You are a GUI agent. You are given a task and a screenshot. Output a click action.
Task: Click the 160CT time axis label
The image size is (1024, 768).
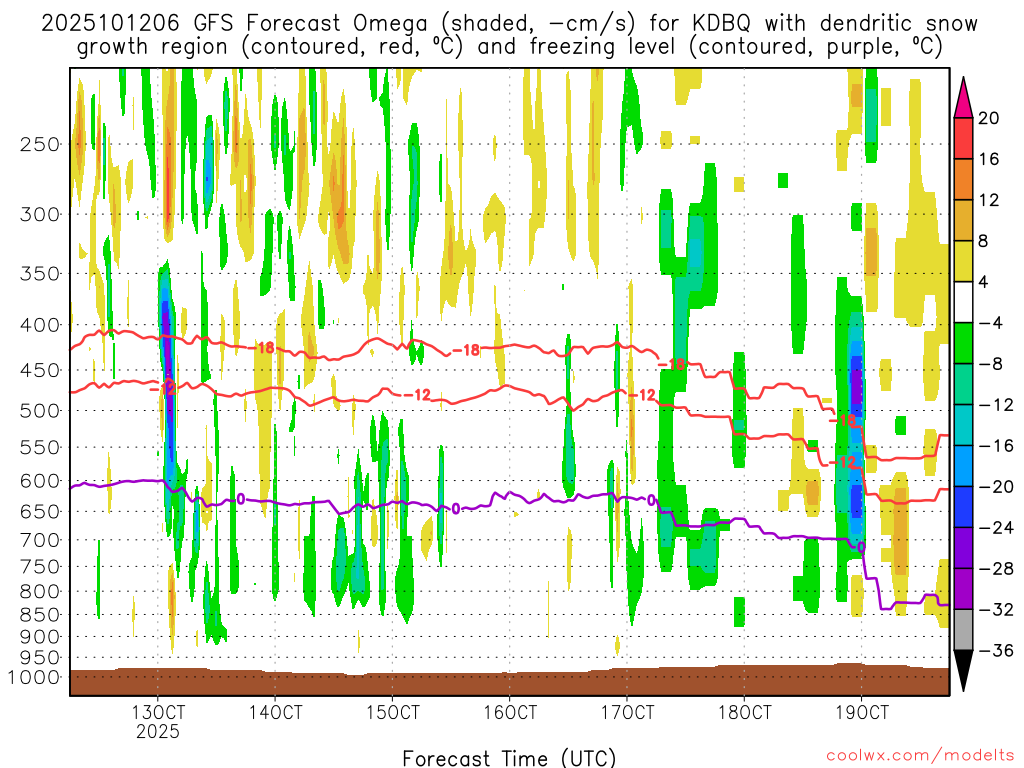click(510, 712)
